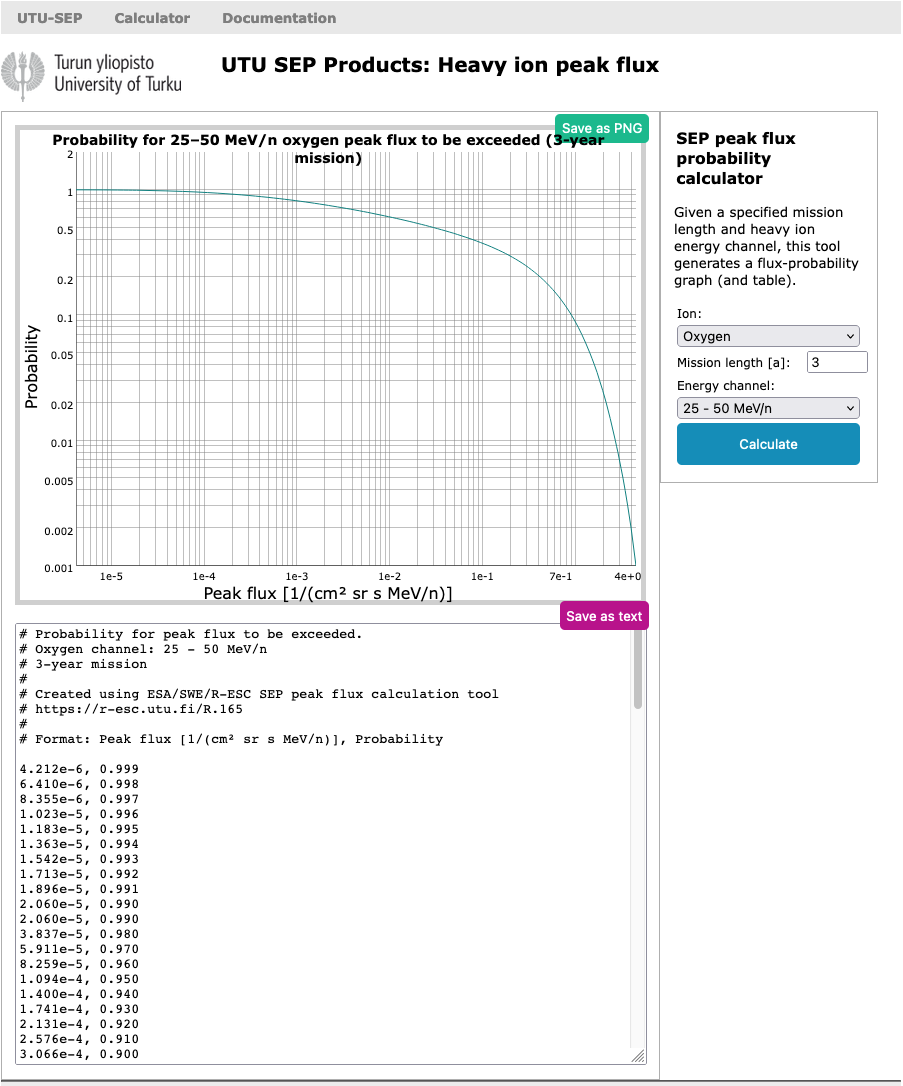The width and height of the screenshot is (903, 1086).
Task: Click the Calculate button
Action: [x=767, y=444]
